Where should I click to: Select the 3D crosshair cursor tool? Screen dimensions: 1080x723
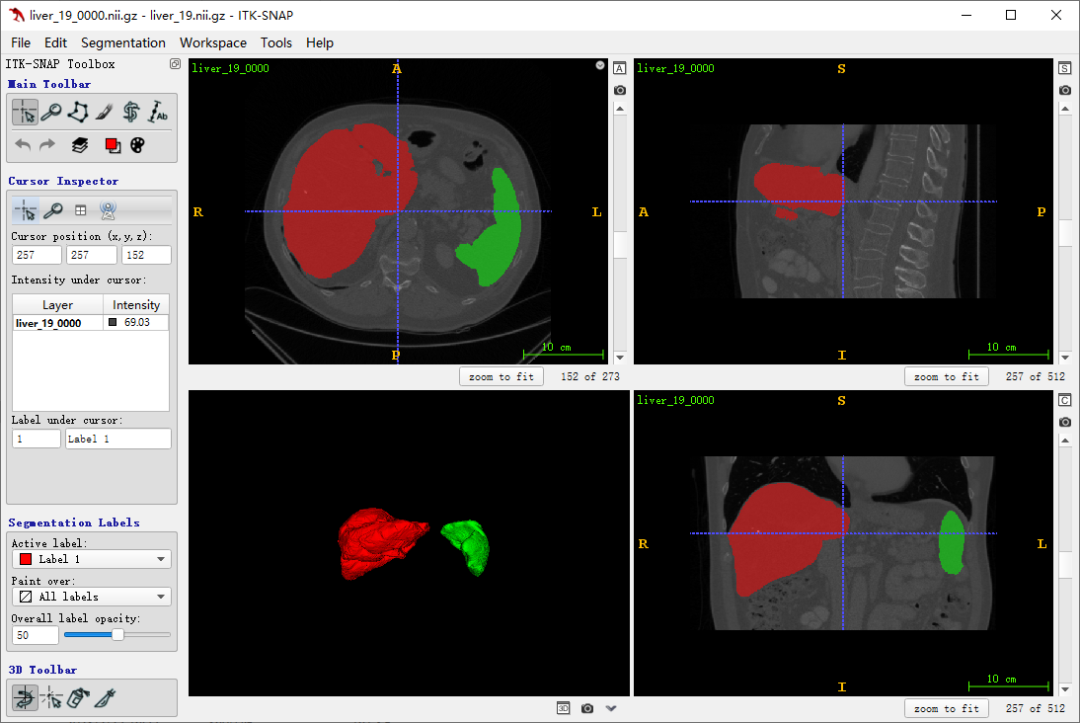tap(51, 698)
